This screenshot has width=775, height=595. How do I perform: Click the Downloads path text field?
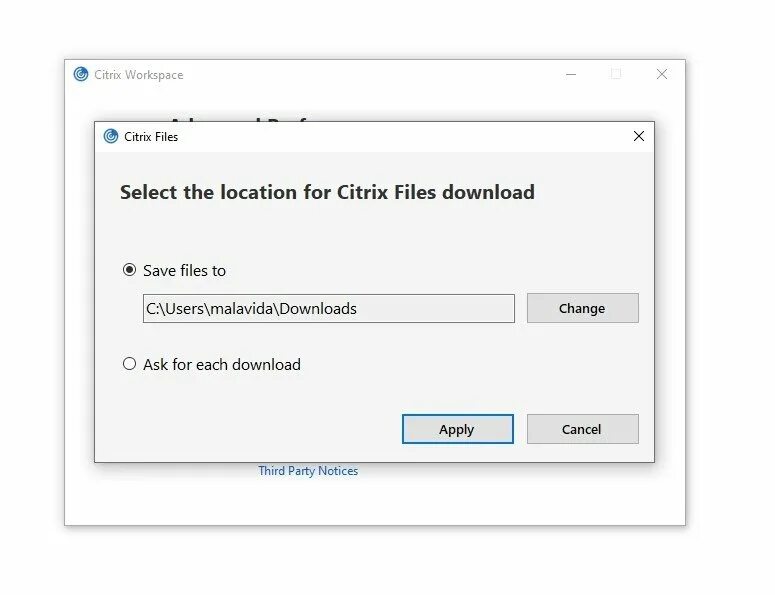tap(329, 308)
